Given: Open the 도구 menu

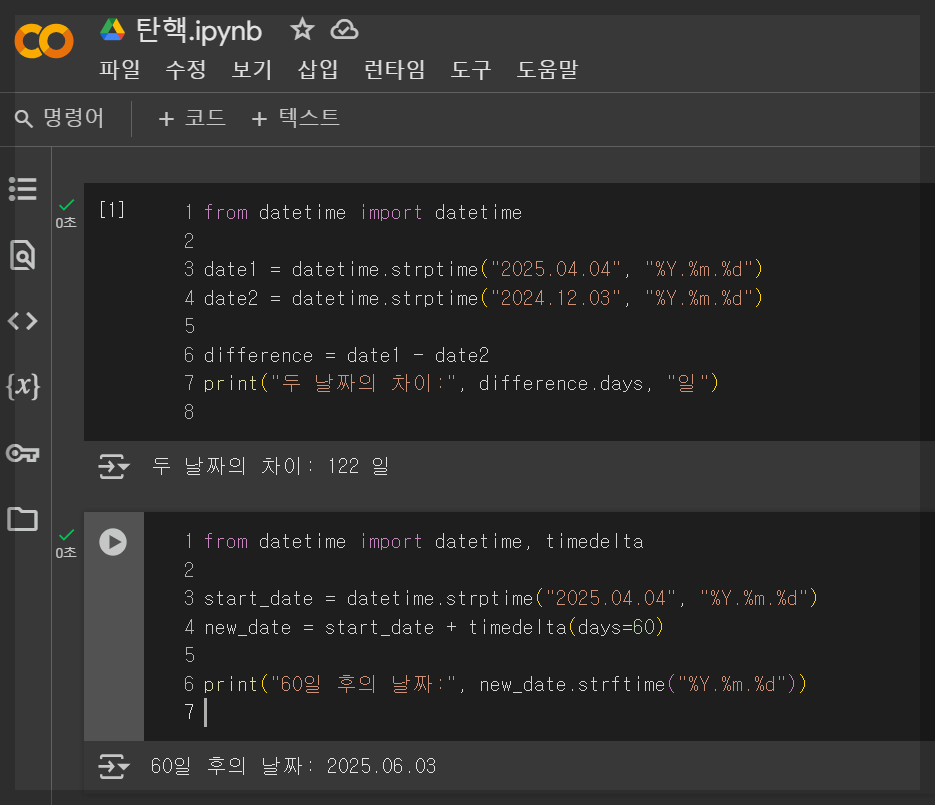Looking at the screenshot, I should click(x=470, y=69).
